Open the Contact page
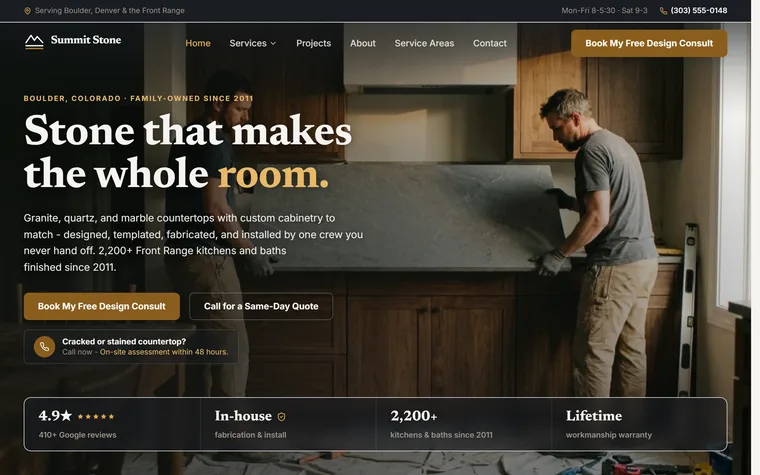The height and width of the screenshot is (475, 760). click(490, 43)
